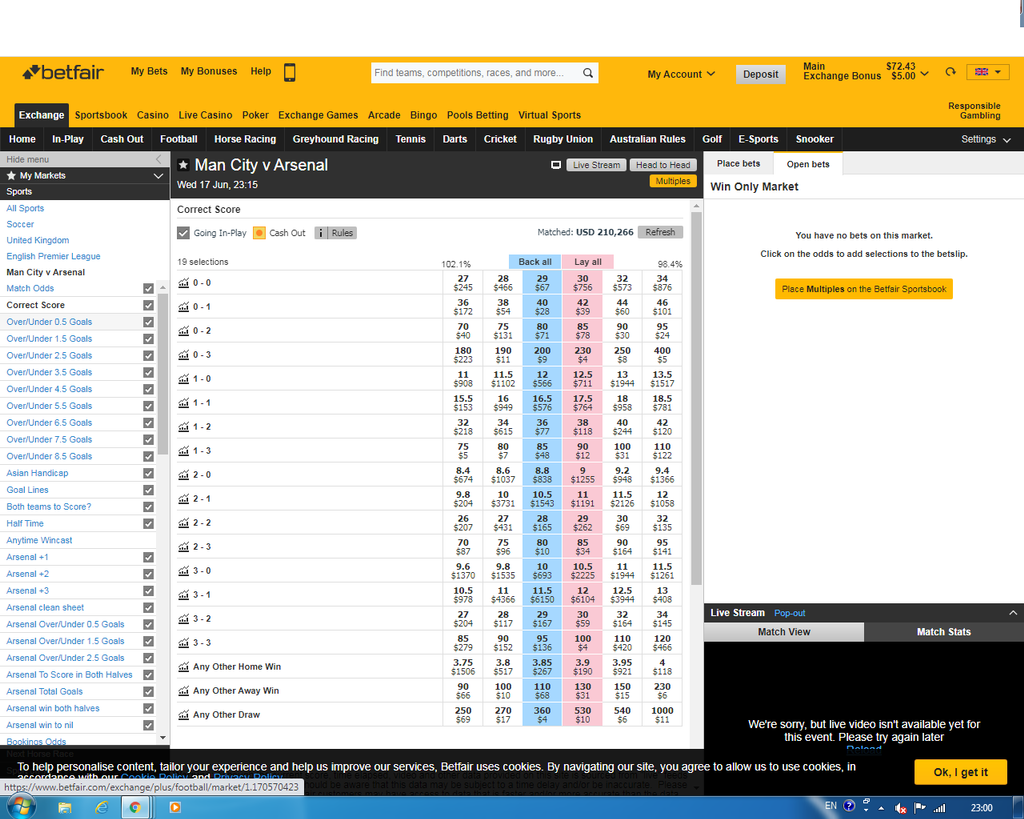Launch Chrome from the taskbar
Screen dimensions: 1024x819
[135, 808]
